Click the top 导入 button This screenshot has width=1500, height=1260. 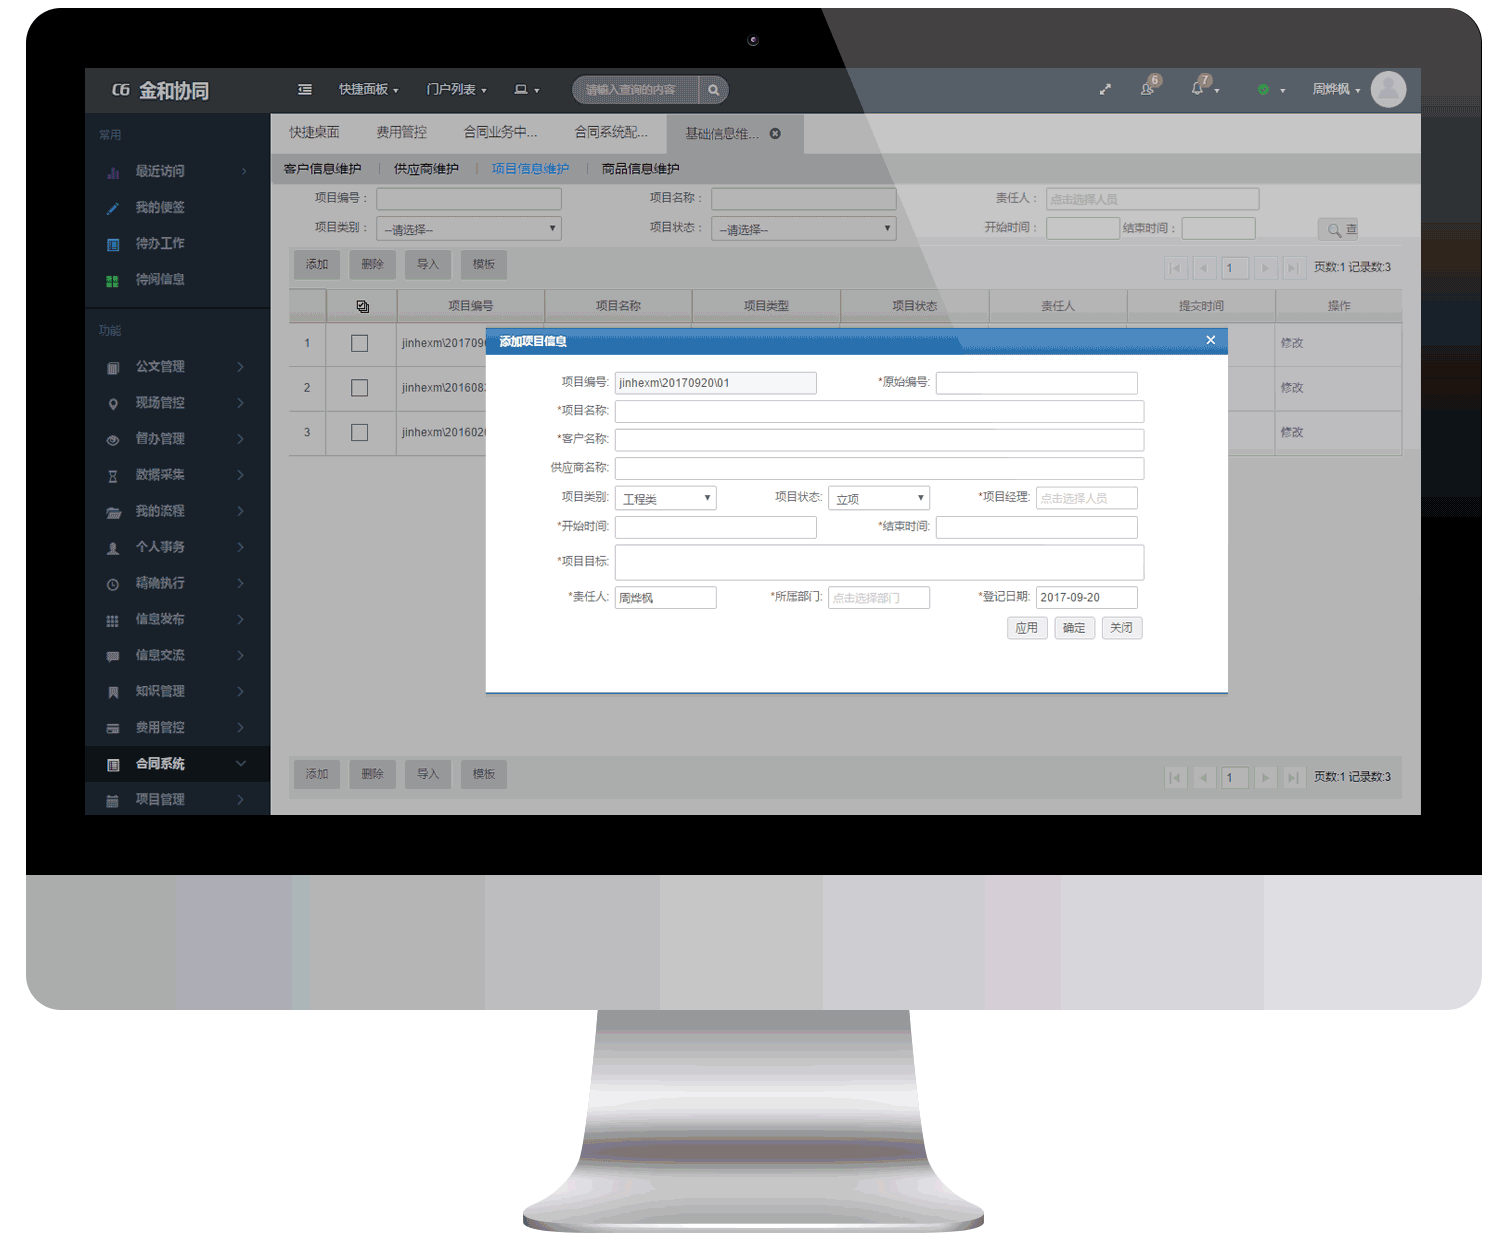click(x=428, y=265)
